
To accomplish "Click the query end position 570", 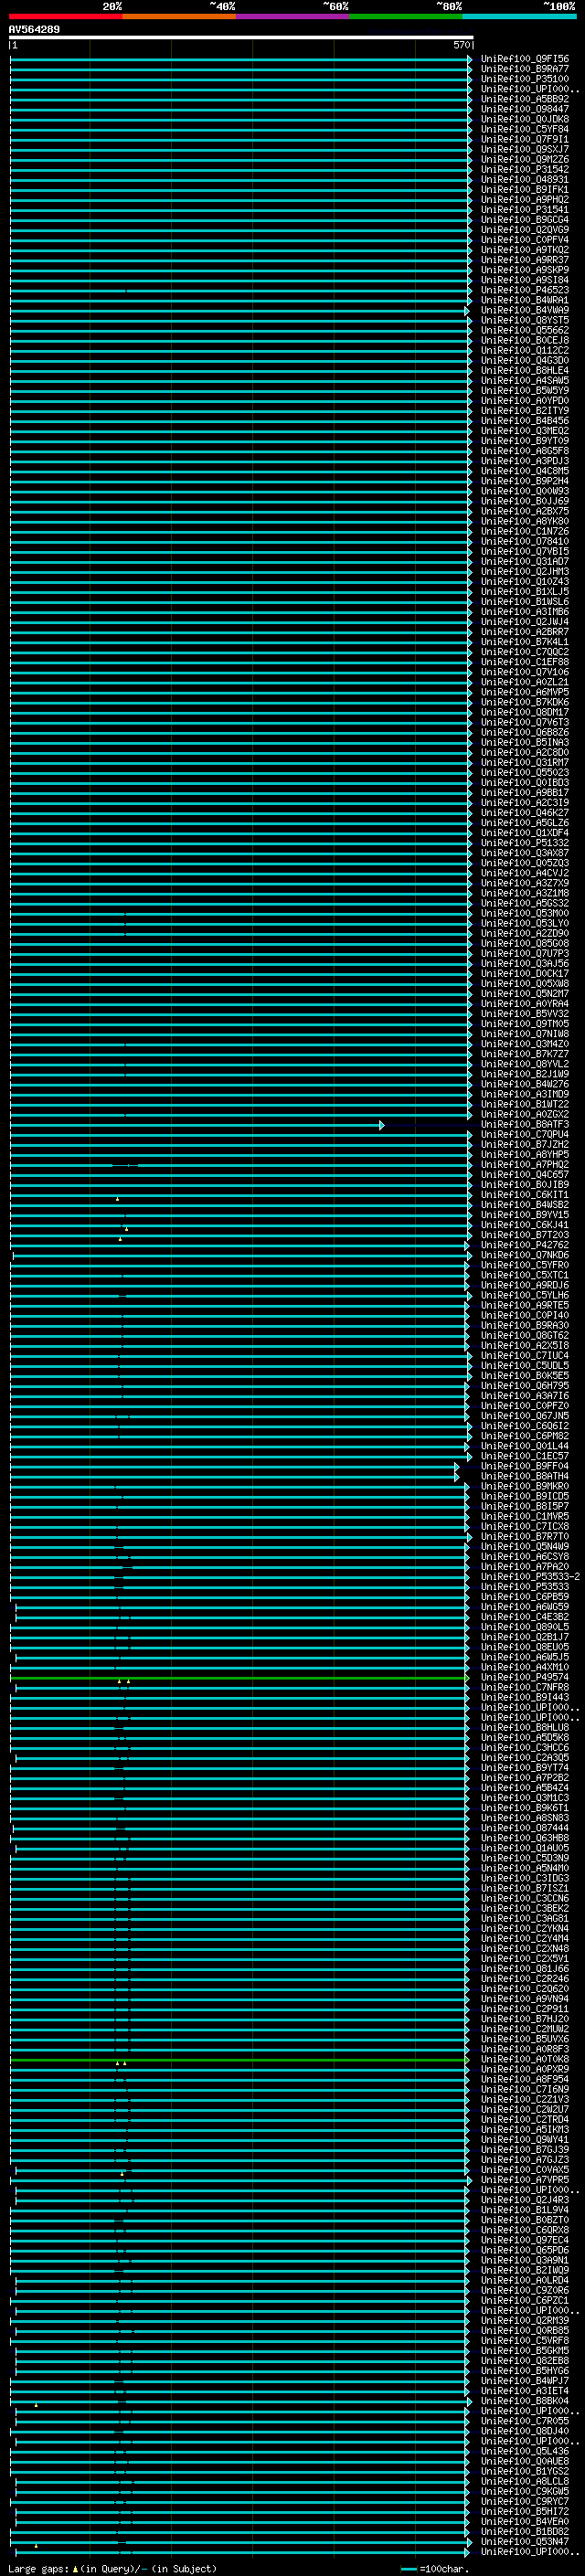I will tap(461, 45).
